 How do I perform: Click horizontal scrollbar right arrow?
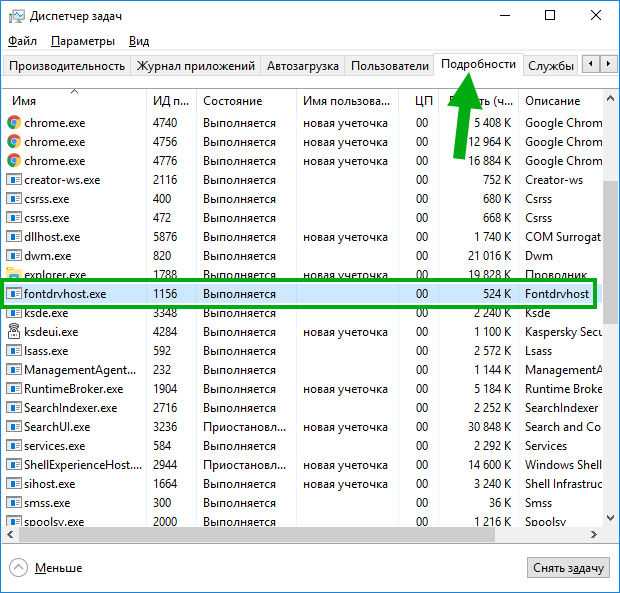point(594,534)
